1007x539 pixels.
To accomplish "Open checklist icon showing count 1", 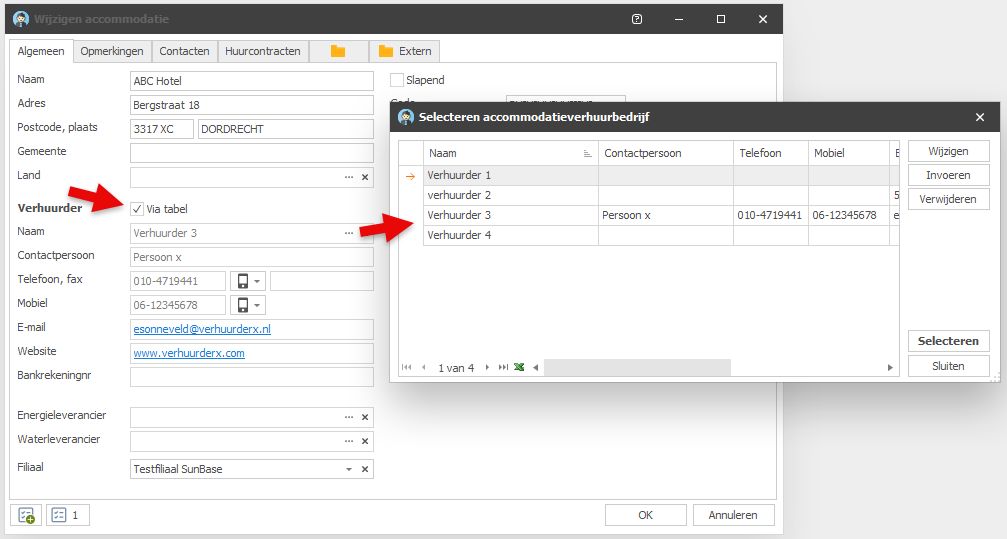I will click(67, 515).
